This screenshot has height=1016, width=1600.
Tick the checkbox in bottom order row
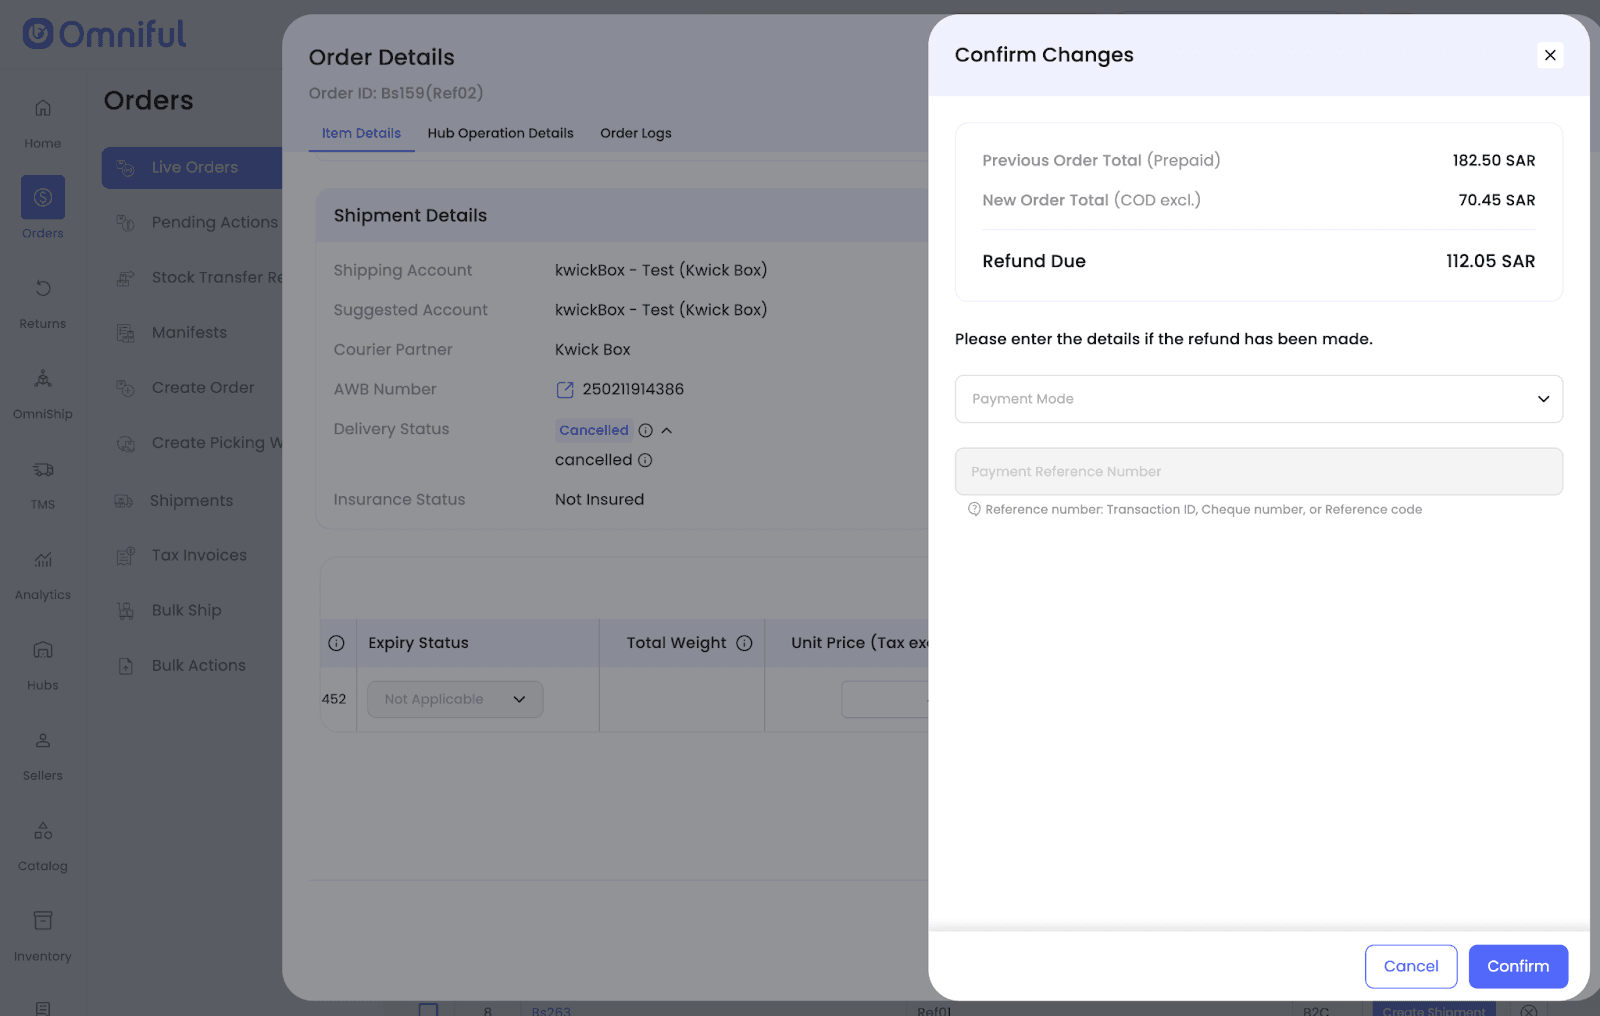(x=428, y=1009)
